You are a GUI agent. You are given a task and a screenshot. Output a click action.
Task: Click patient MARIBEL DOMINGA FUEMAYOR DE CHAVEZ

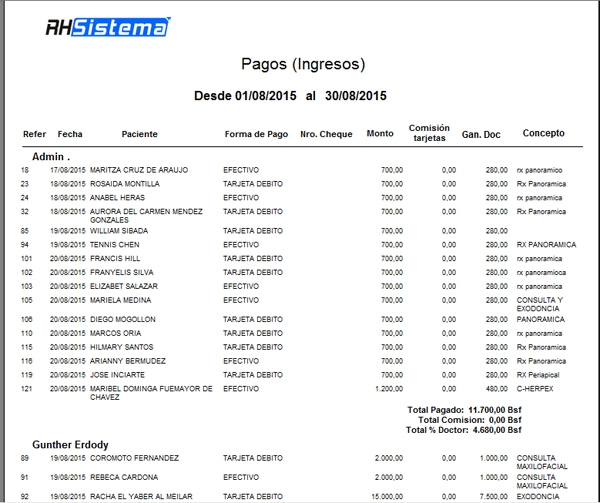[x=151, y=393]
